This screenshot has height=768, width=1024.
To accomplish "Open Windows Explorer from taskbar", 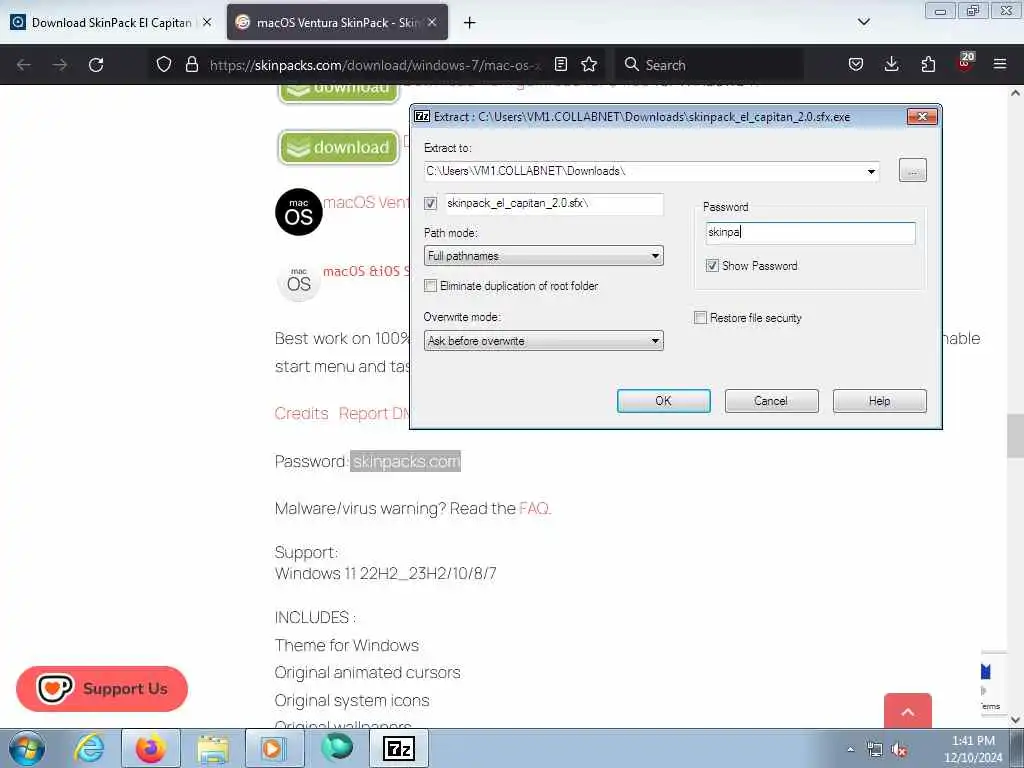I will coord(213,748).
